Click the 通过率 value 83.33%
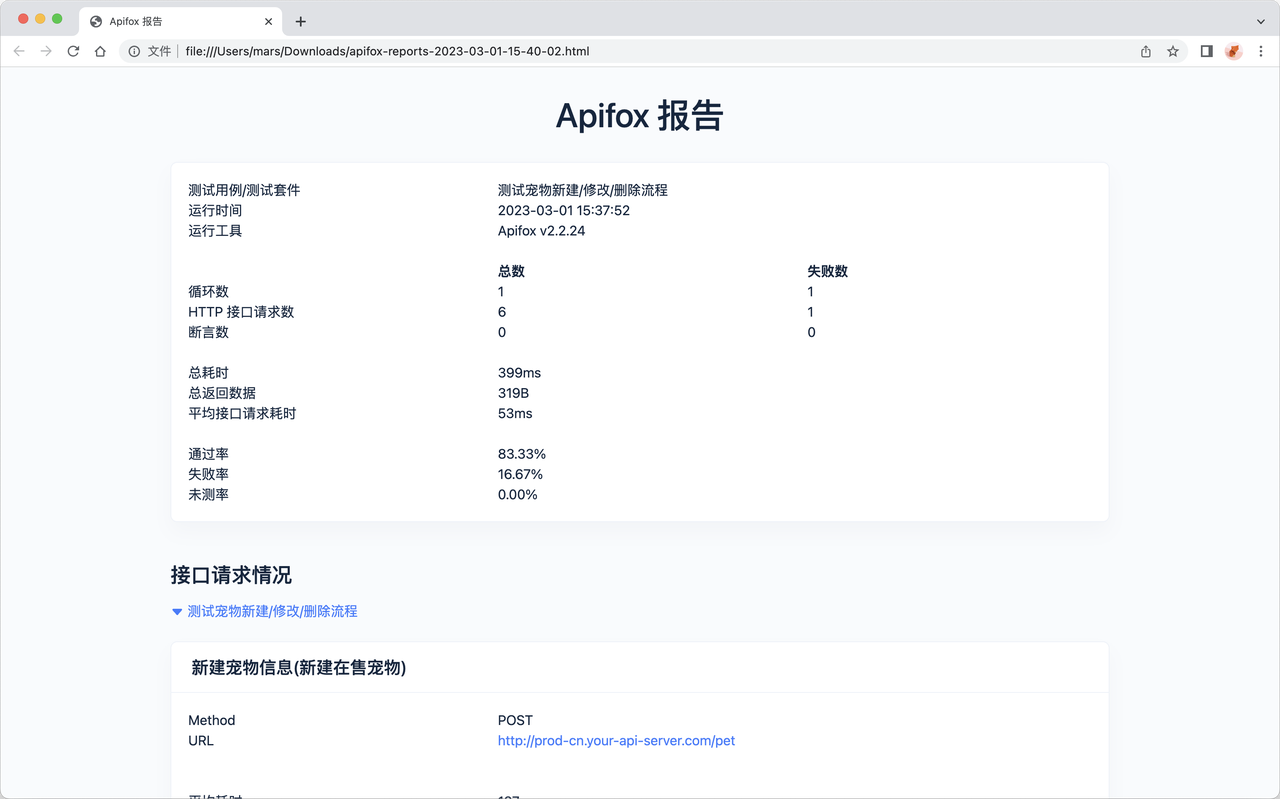The width and height of the screenshot is (1280, 799). point(522,454)
